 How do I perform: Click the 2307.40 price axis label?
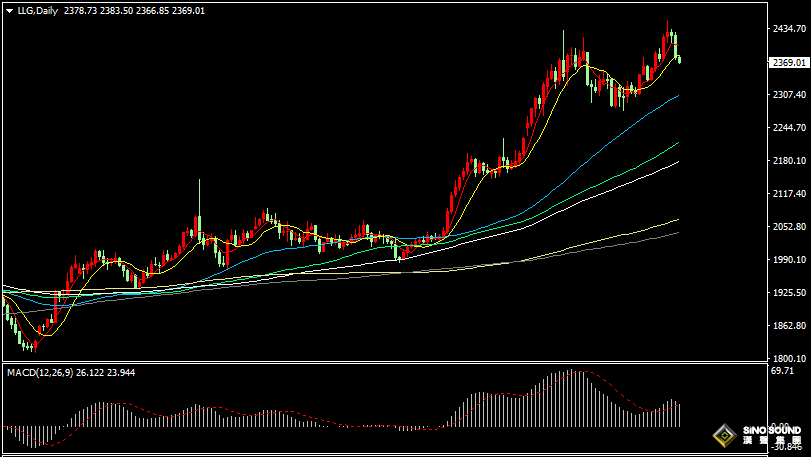click(789, 95)
